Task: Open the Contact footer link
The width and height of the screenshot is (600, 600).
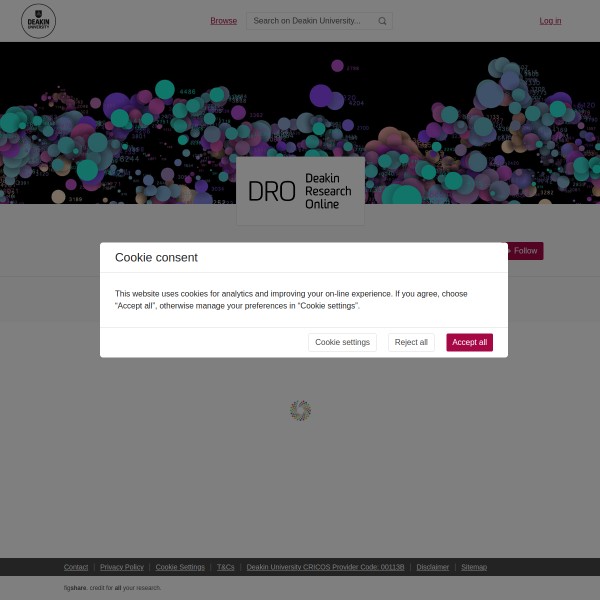Action: pos(76,567)
